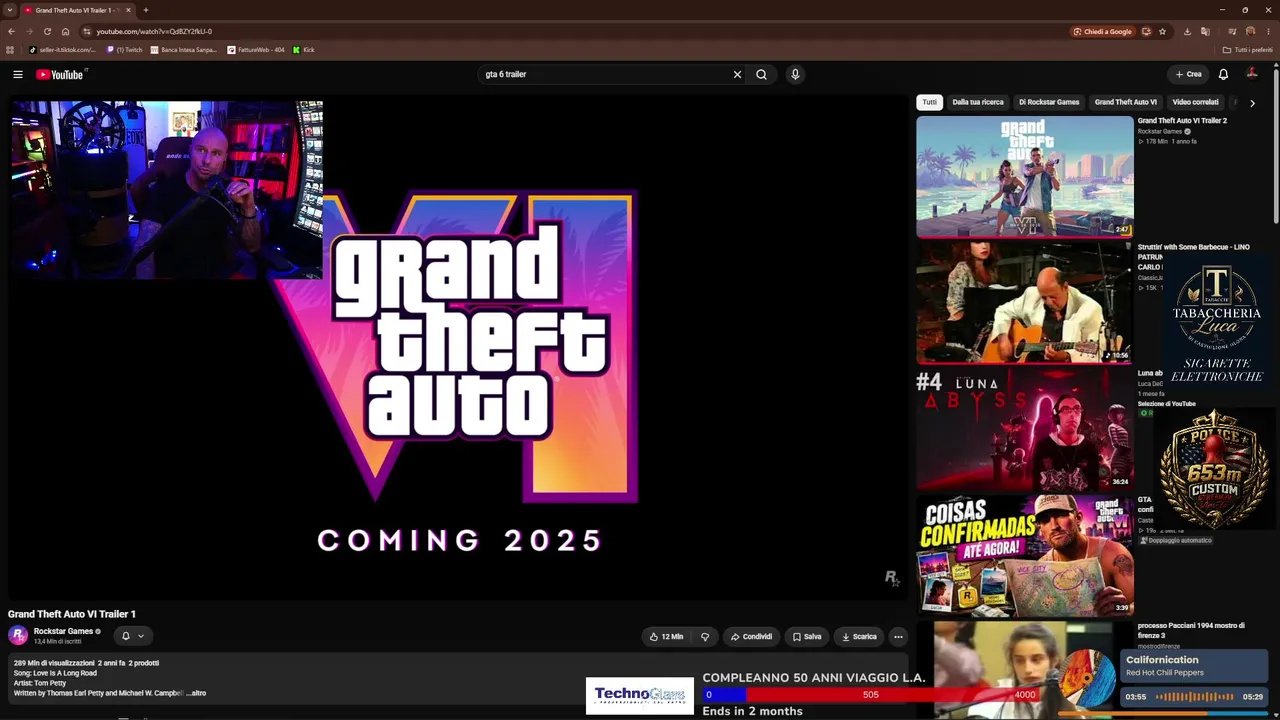Open YouTube notifications bell
Screen dimensions: 1280x720
pos(1223,74)
